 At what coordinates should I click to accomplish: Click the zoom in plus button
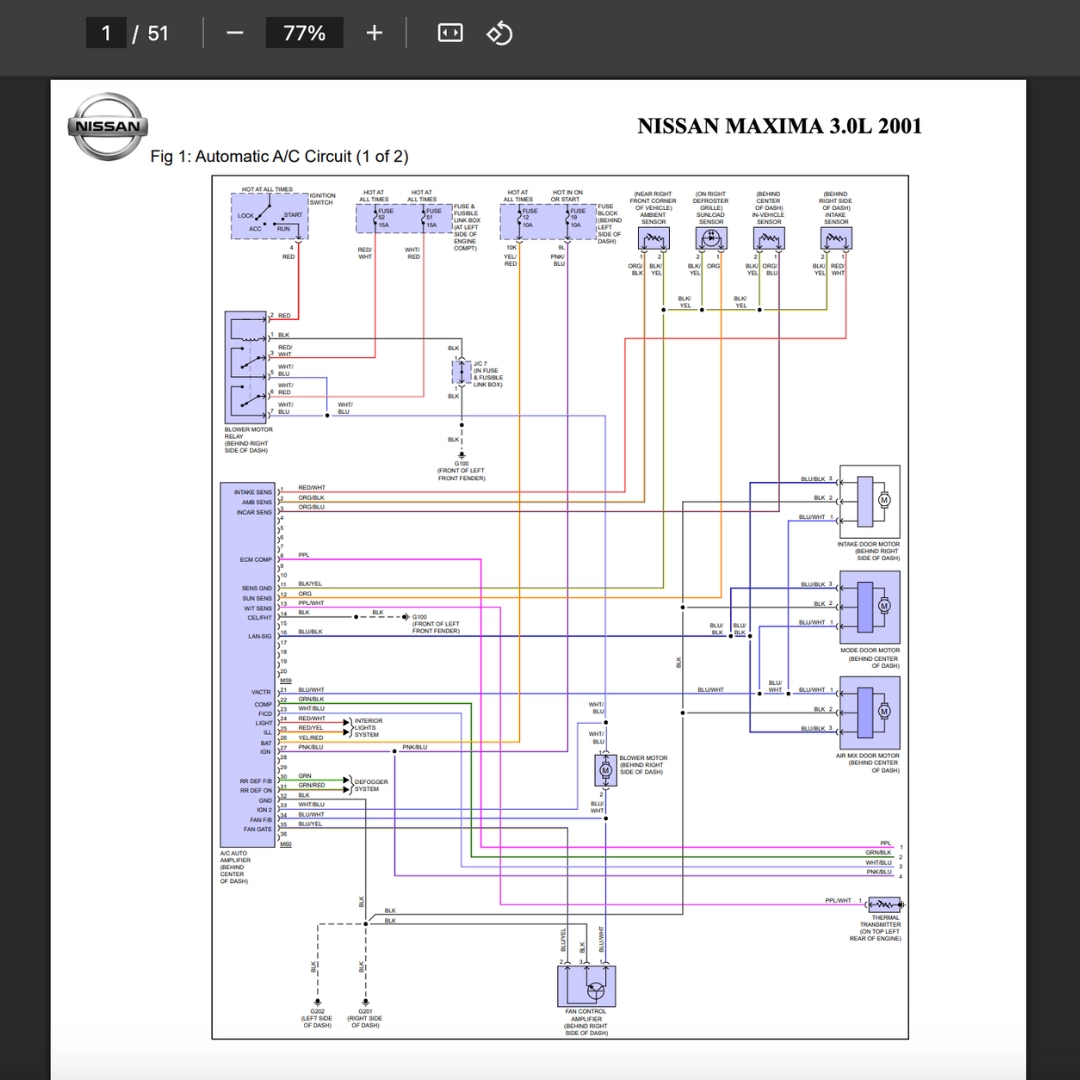click(374, 33)
